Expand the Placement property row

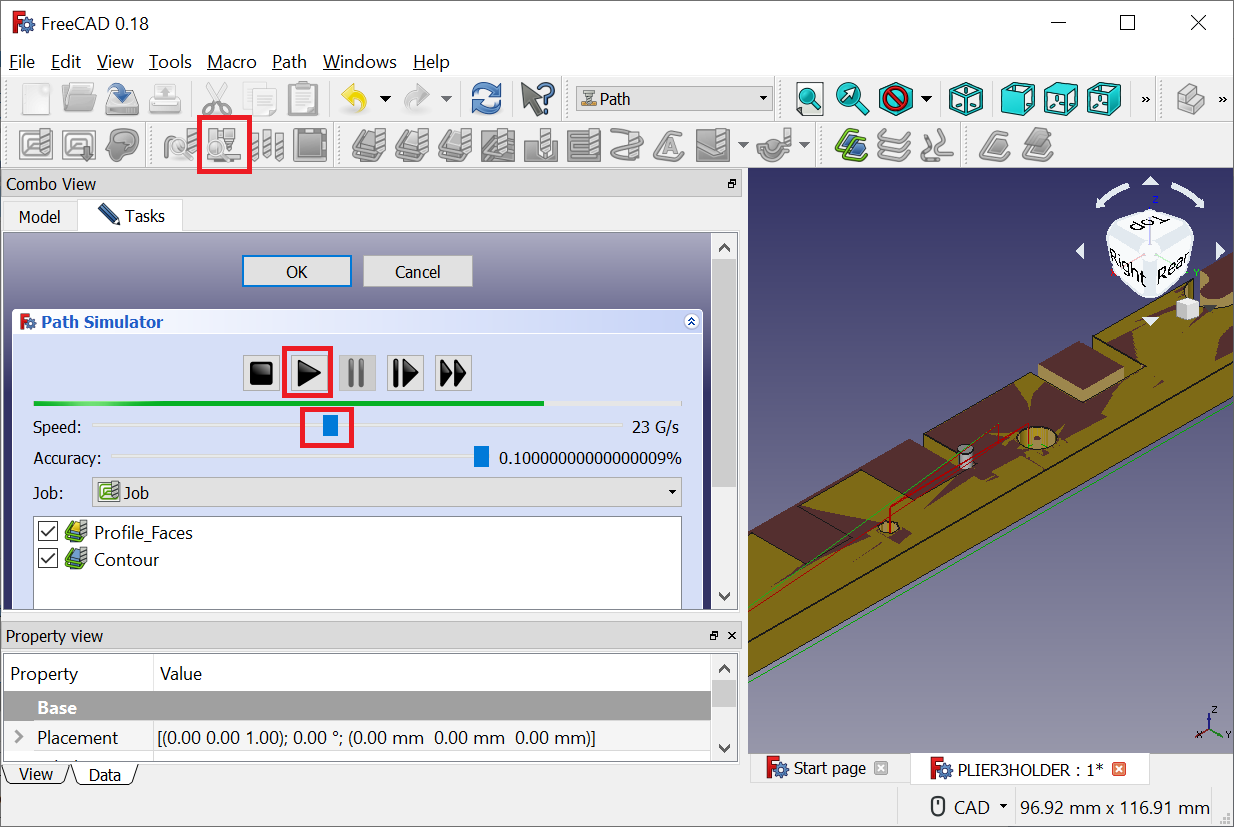[x=18, y=737]
